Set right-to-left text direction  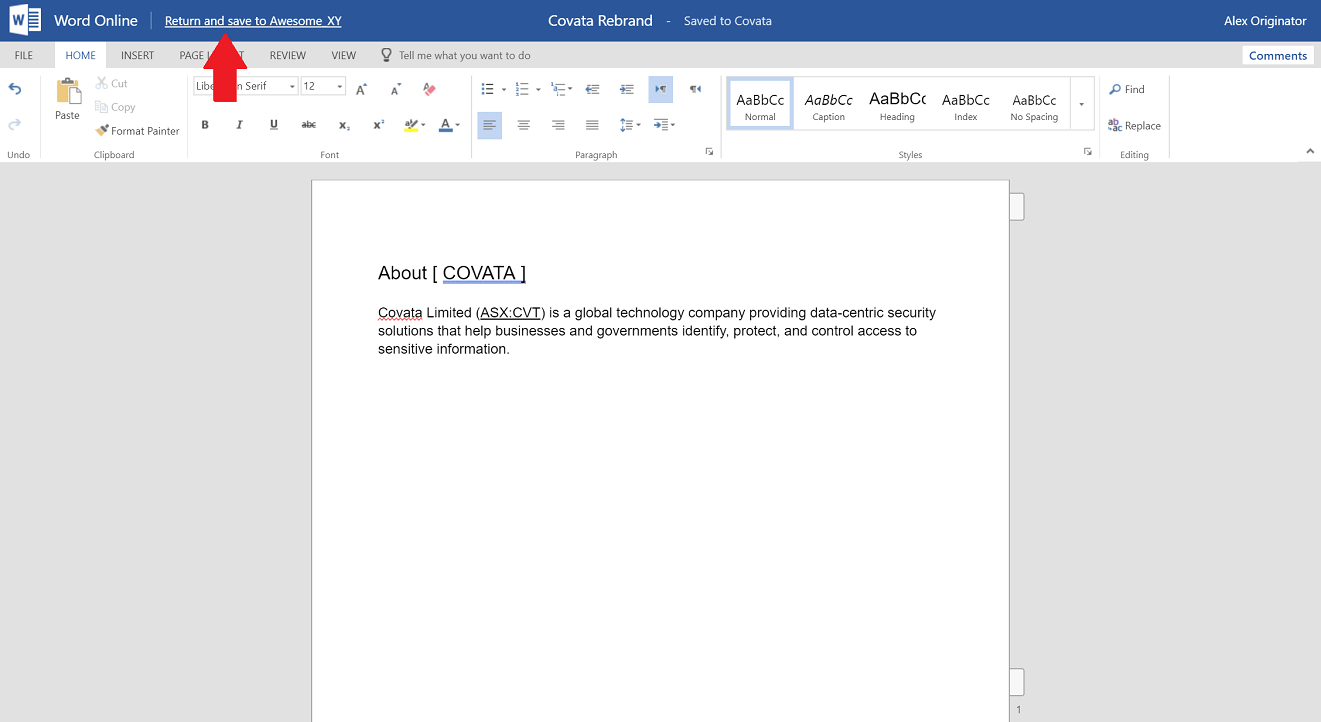coord(695,89)
